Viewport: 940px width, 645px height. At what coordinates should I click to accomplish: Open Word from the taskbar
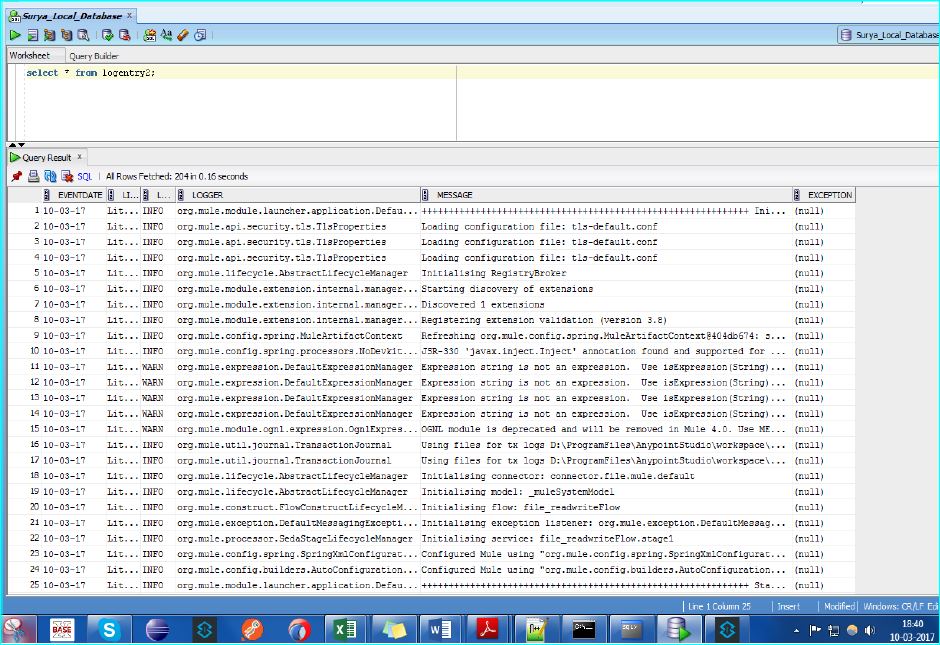coord(441,629)
